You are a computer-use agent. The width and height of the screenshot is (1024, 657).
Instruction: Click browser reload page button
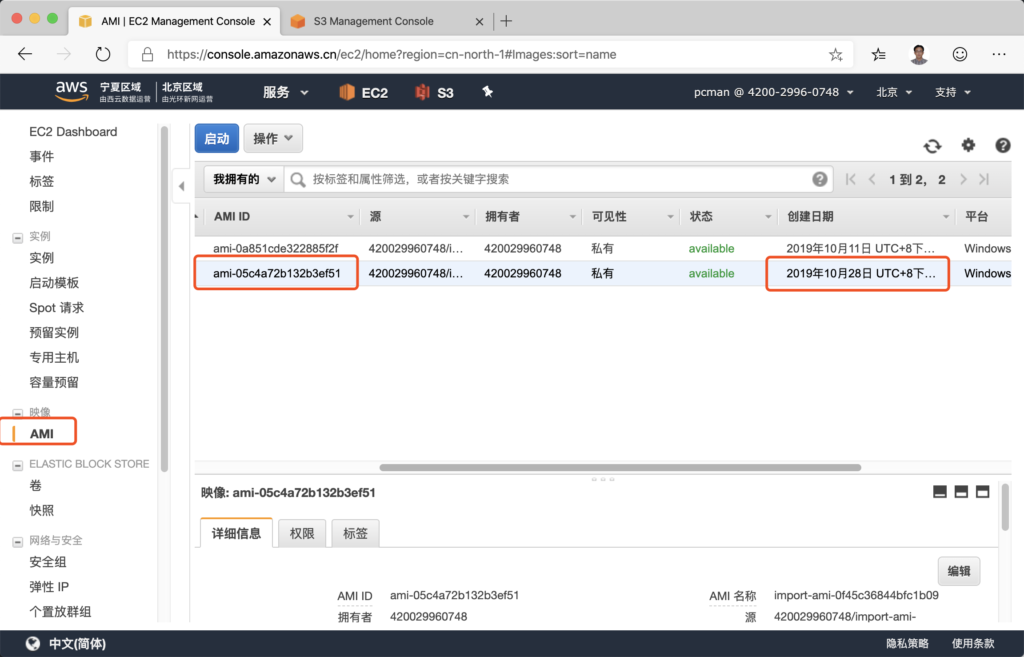click(103, 54)
